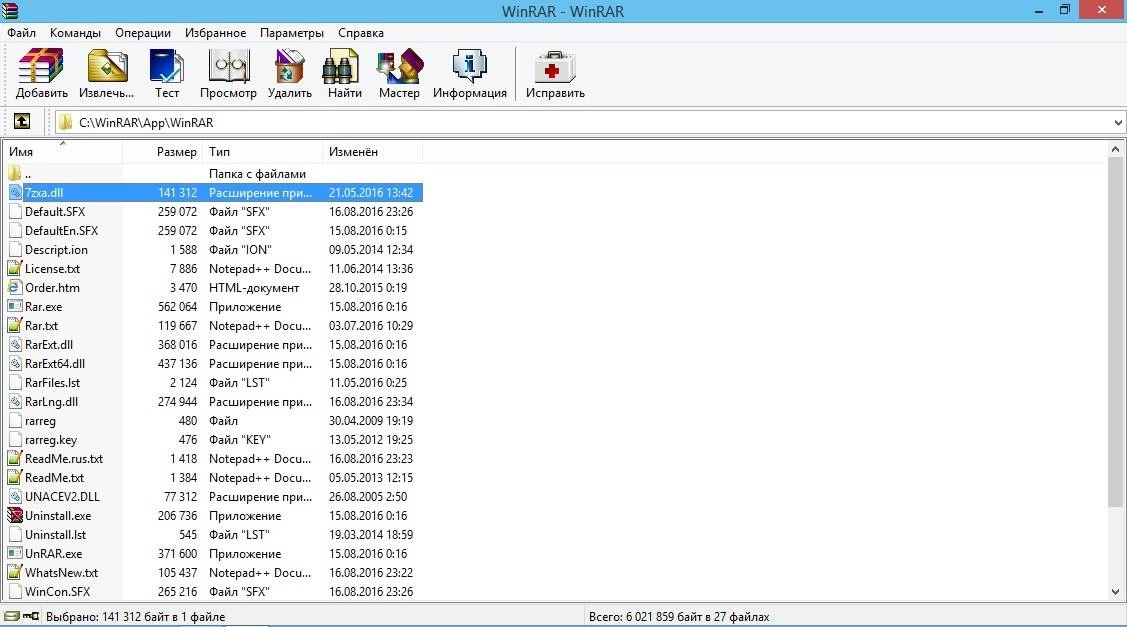
Task: Click the 'Папка с файлами' type cell
Action: click(257, 173)
